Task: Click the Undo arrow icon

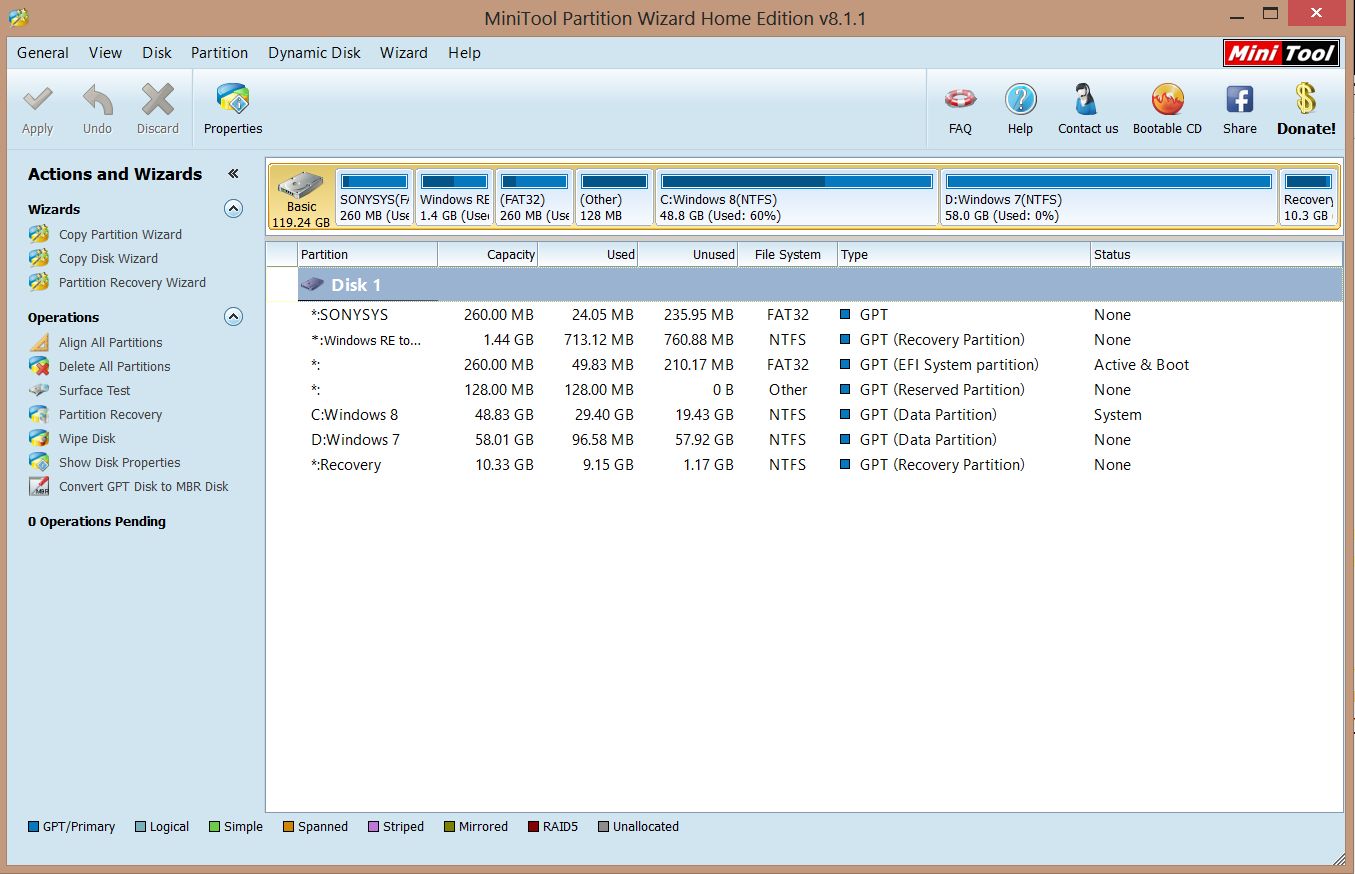Action: coord(97,101)
